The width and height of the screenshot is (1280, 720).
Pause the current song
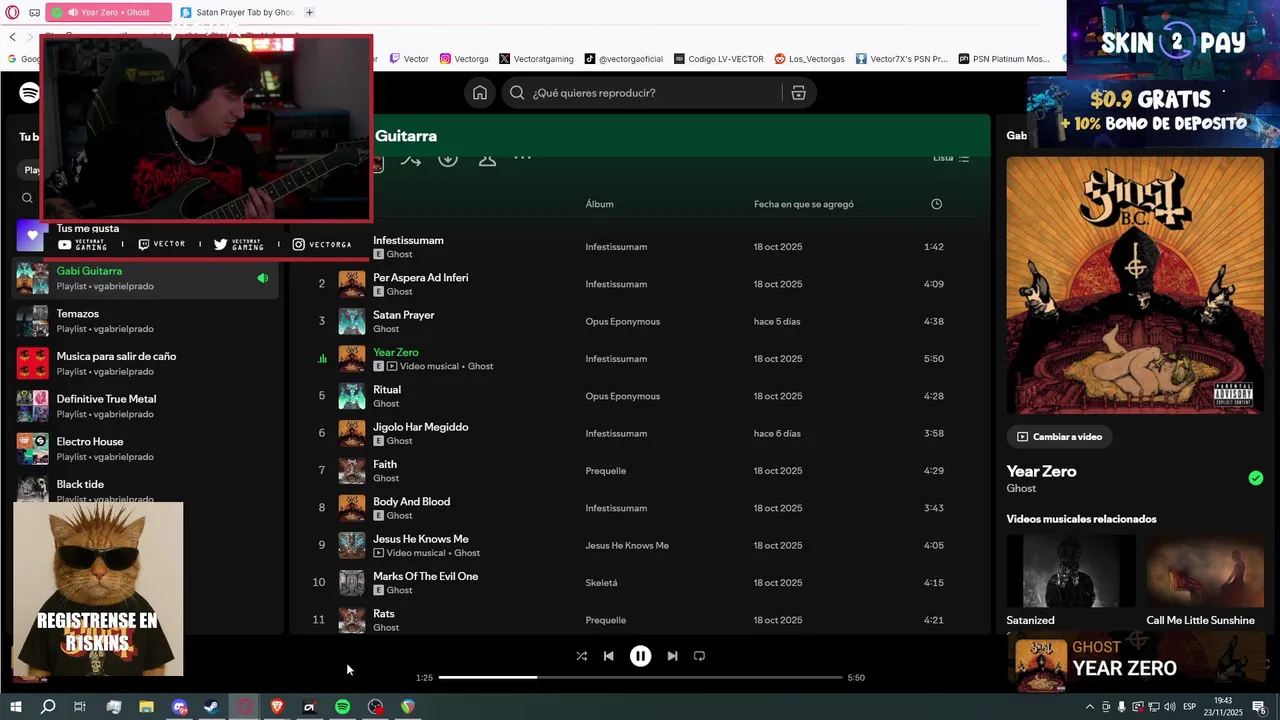coord(640,656)
